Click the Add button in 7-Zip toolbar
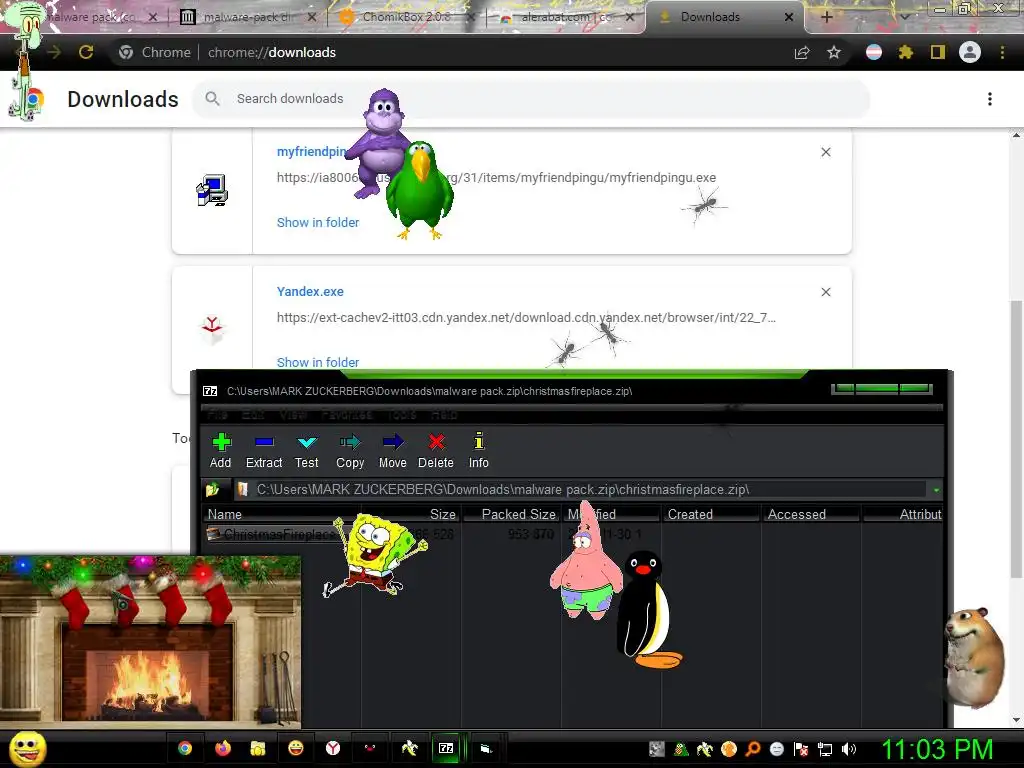The height and width of the screenshot is (768, 1024). tap(221, 451)
